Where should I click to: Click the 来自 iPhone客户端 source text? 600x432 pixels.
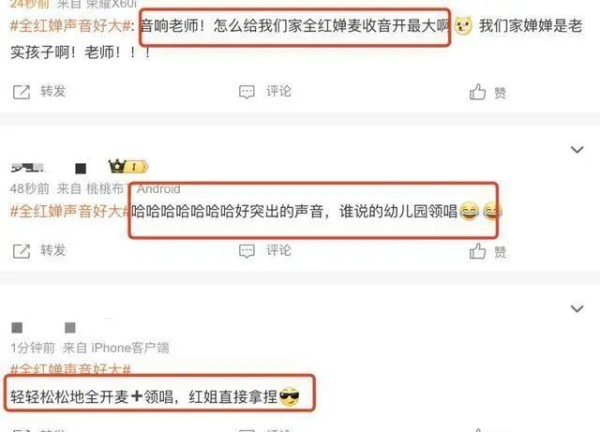[116, 348]
